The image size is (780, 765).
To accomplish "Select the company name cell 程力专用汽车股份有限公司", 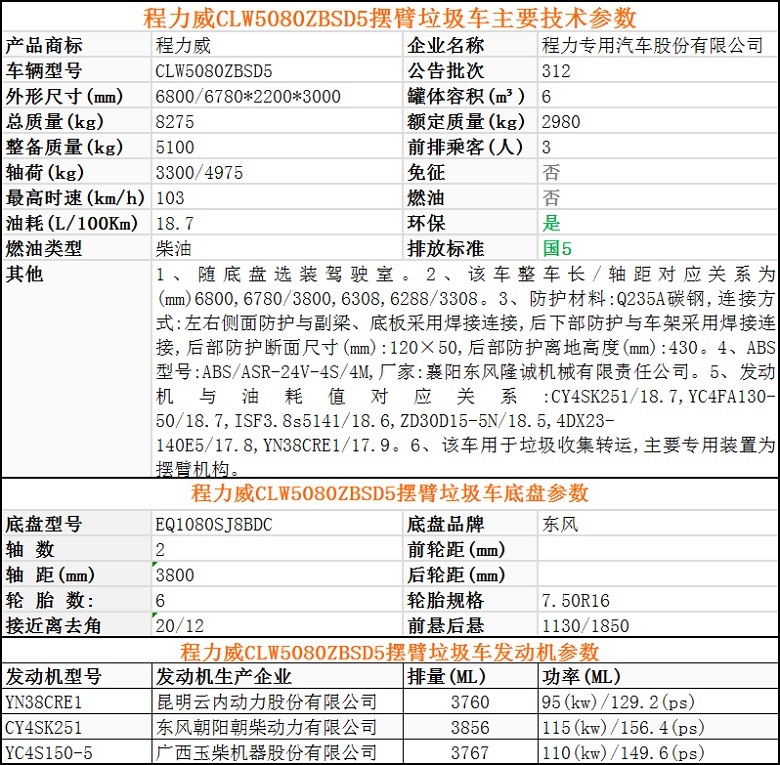I will point(651,45).
